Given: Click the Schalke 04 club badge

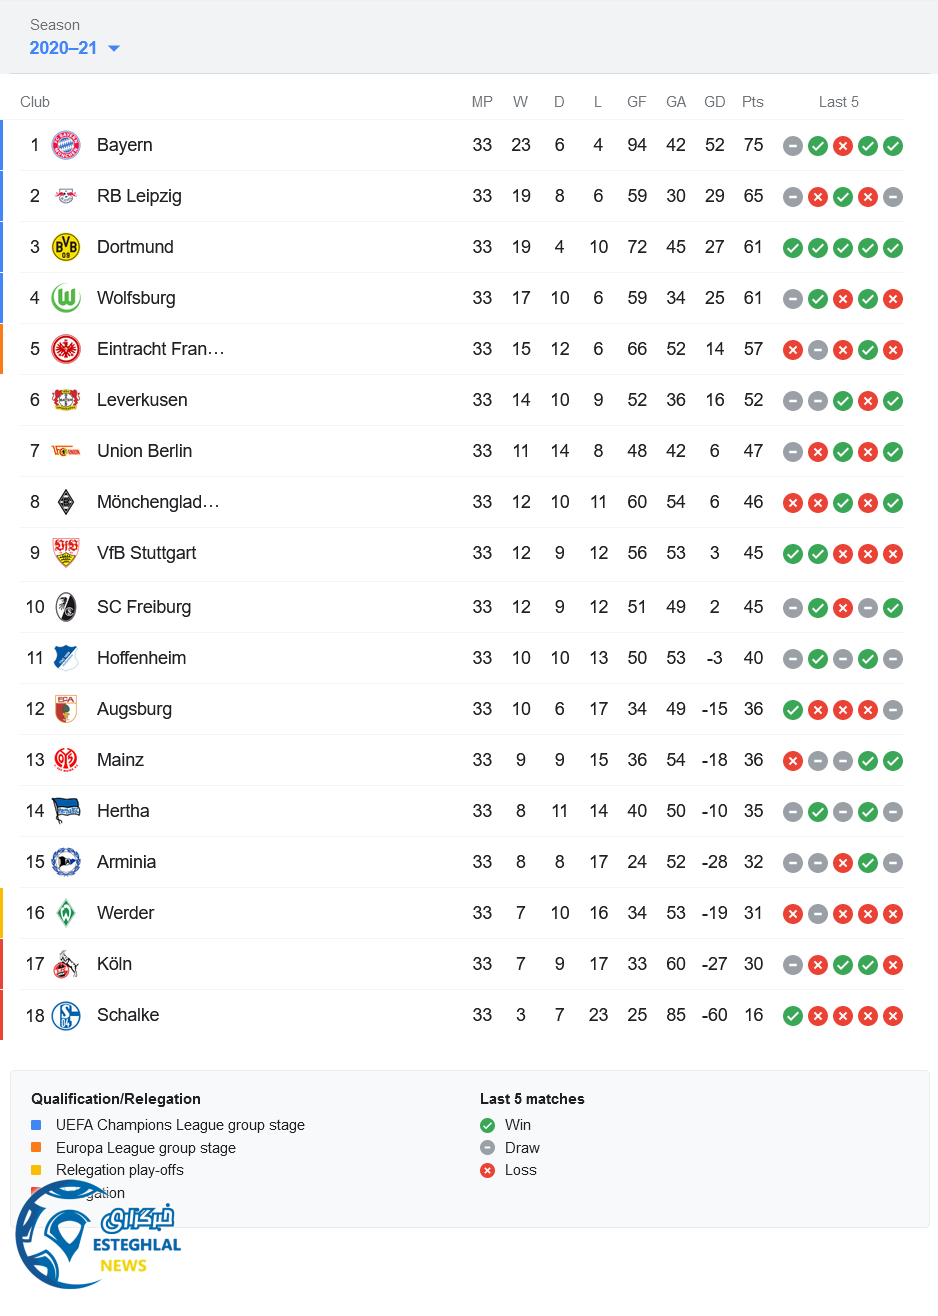Looking at the screenshot, I should 66,1015.
